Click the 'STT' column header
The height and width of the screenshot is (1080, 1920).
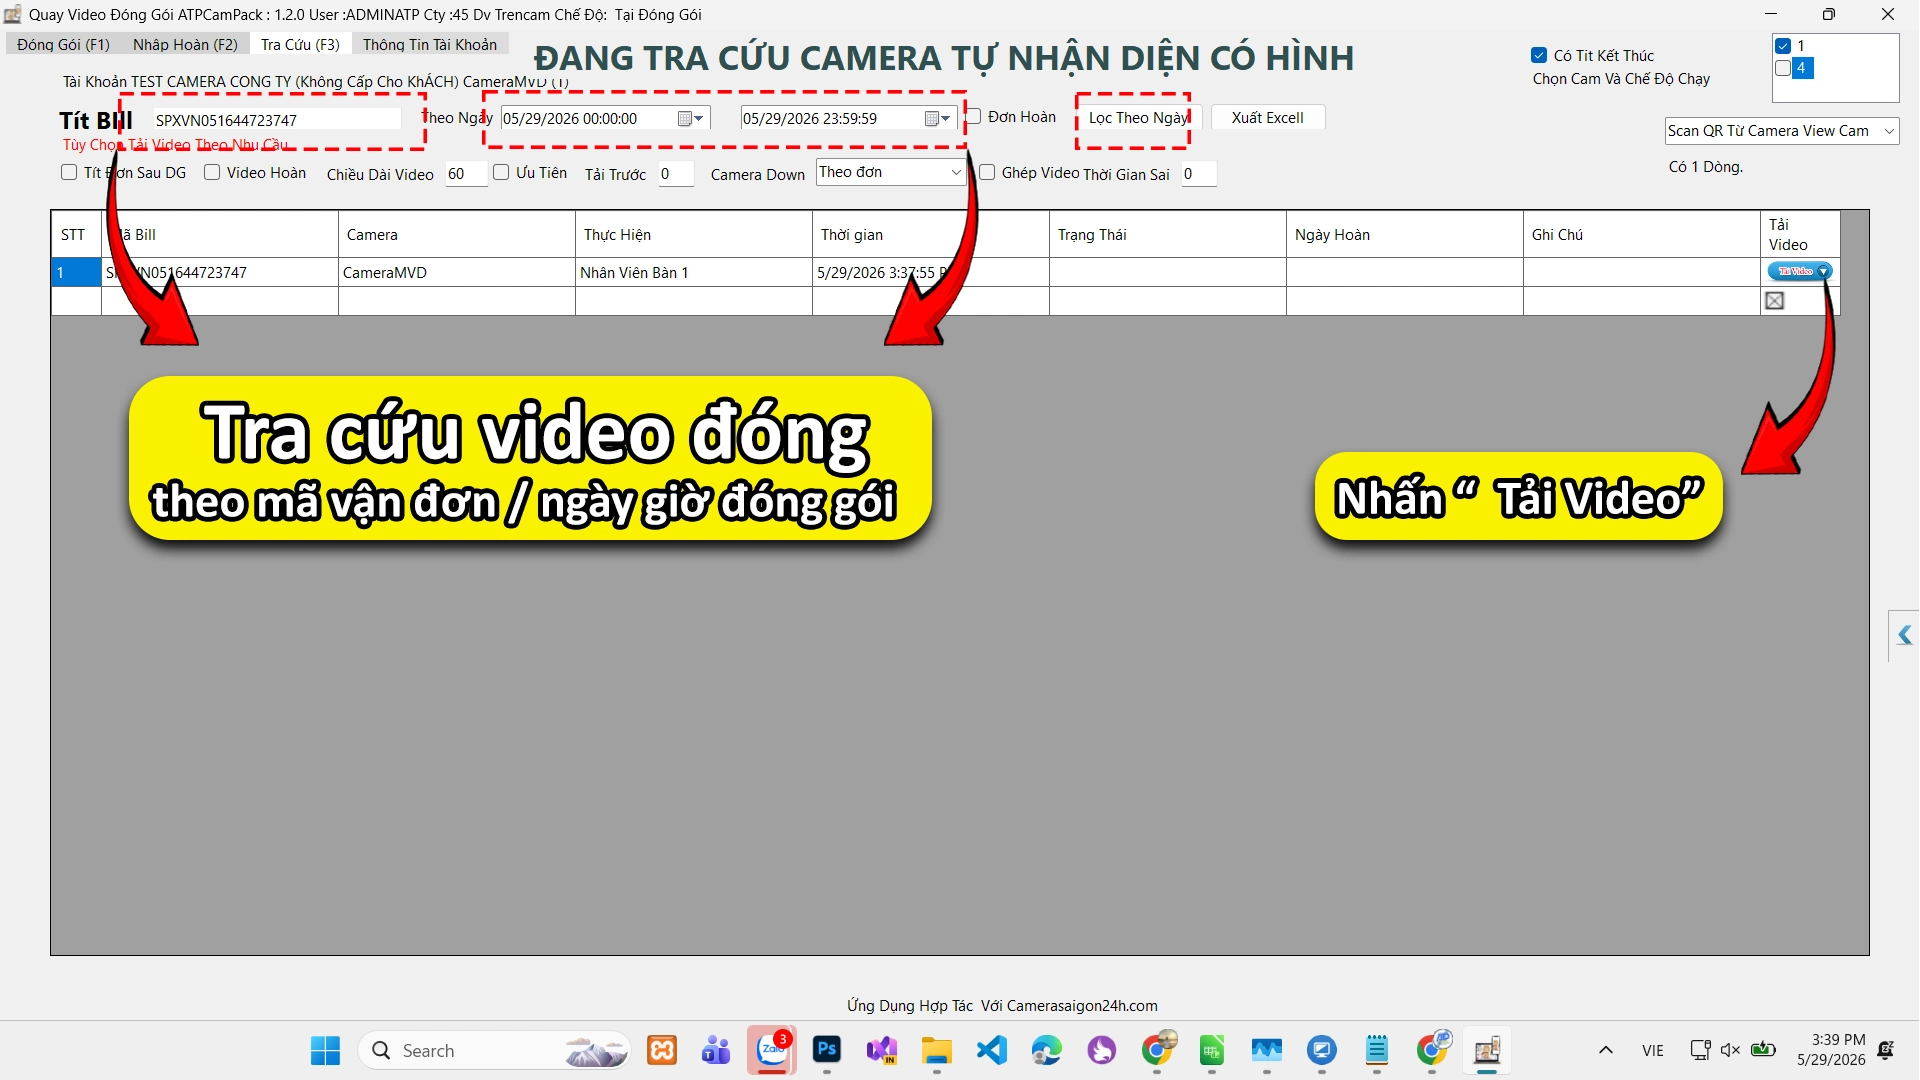76,234
